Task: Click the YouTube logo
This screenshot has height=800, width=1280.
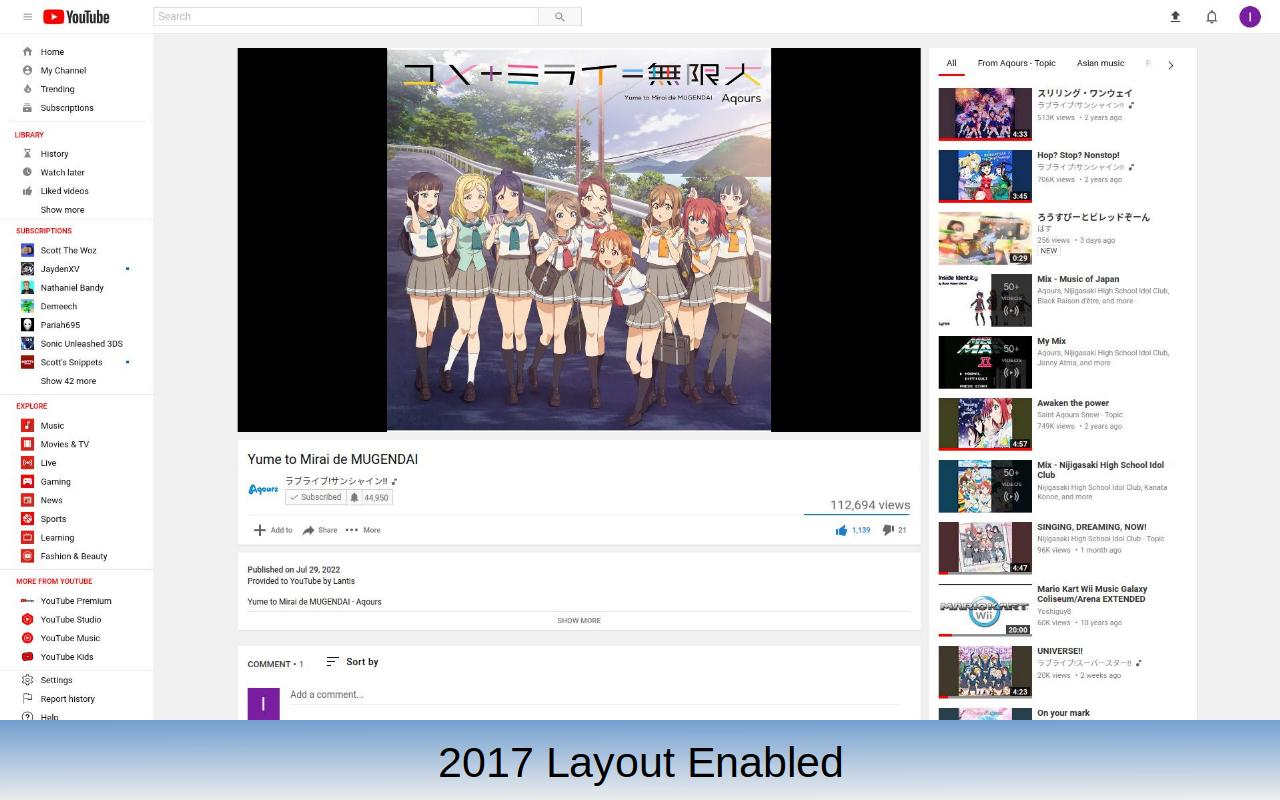Action: tap(76, 16)
